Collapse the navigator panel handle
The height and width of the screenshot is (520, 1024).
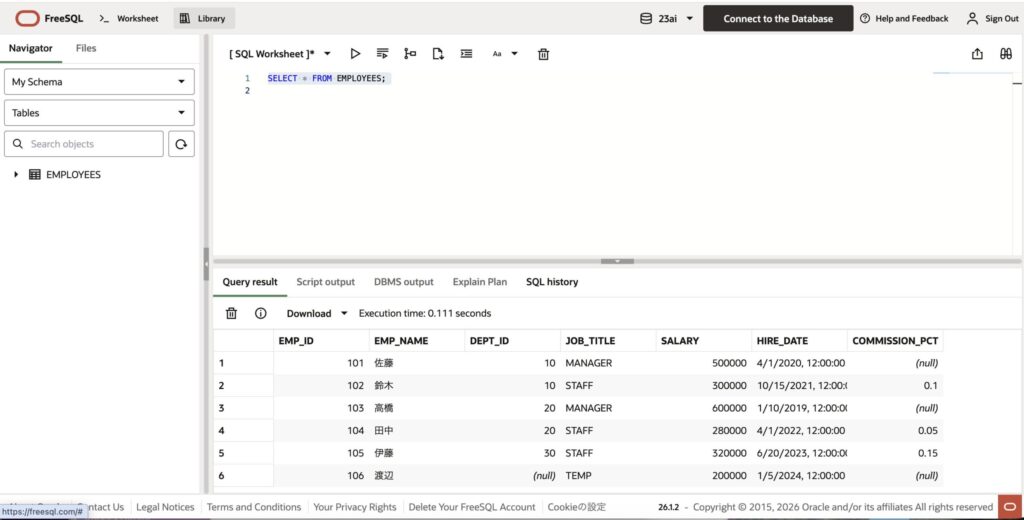[206, 264]
